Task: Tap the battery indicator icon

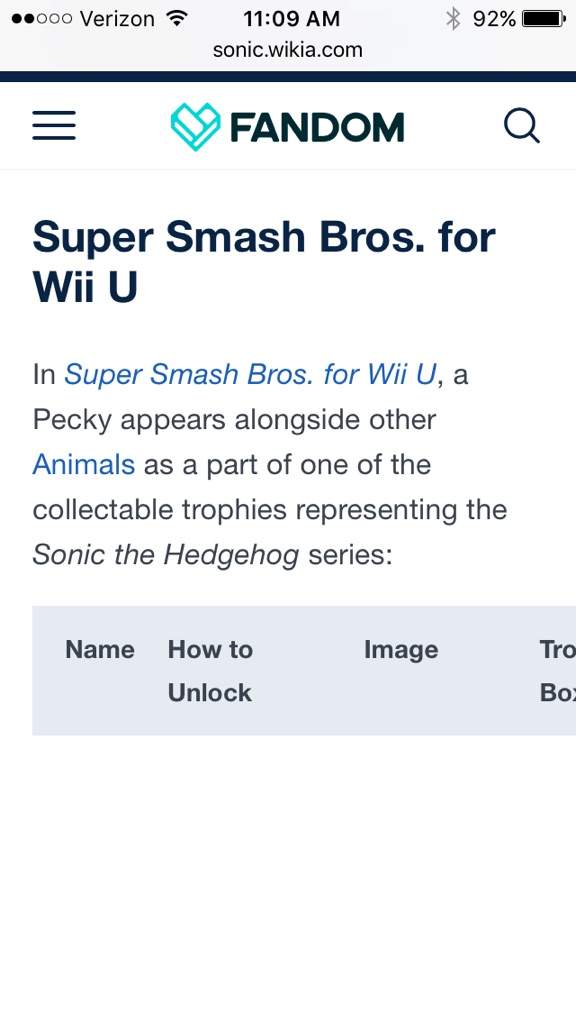Action: (x=543, y=19)
